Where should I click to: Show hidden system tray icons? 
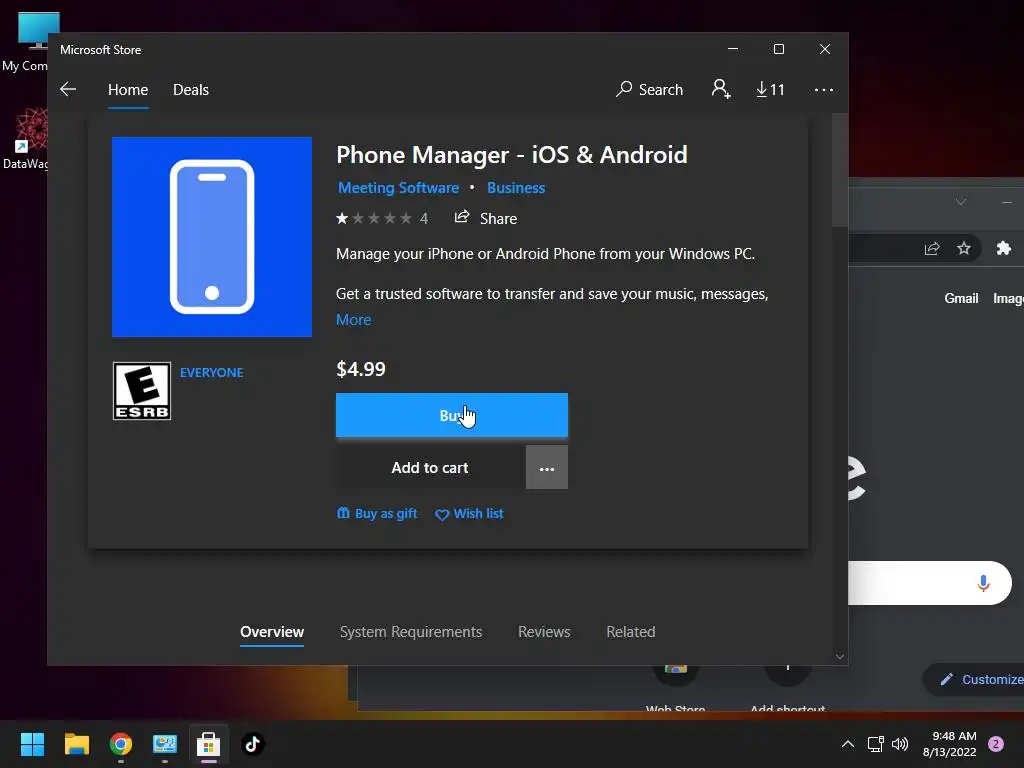(x=848, y=744)
